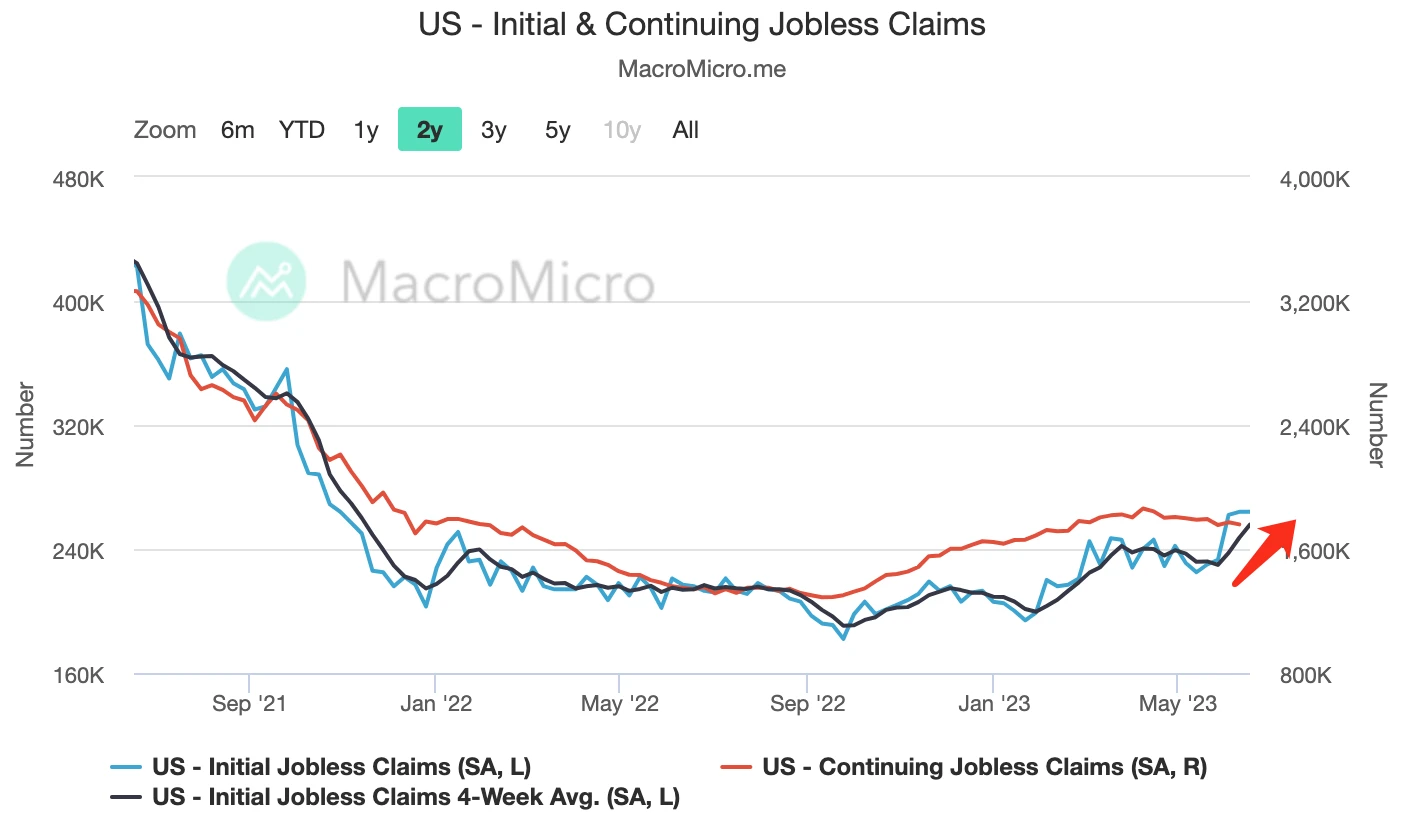This screenshot has width=1402, height=828.
Task: Set zoom range to 6m
Action: (x=238, y=130)
